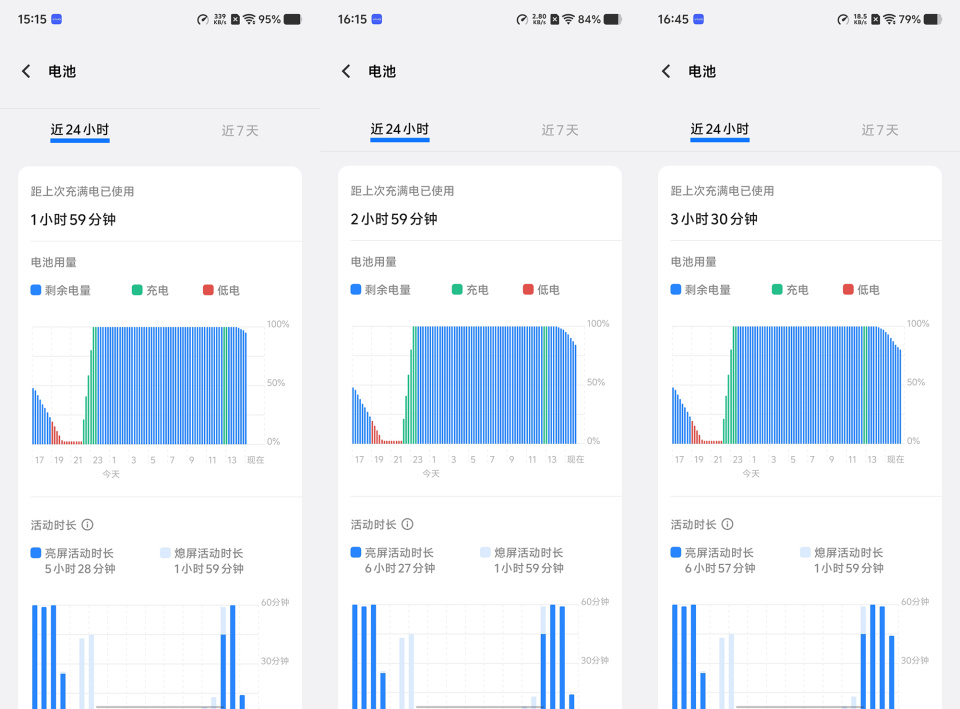
Task: Tap the 今天 axis label in 16:15 chart
Action: (x=431, y=473)
